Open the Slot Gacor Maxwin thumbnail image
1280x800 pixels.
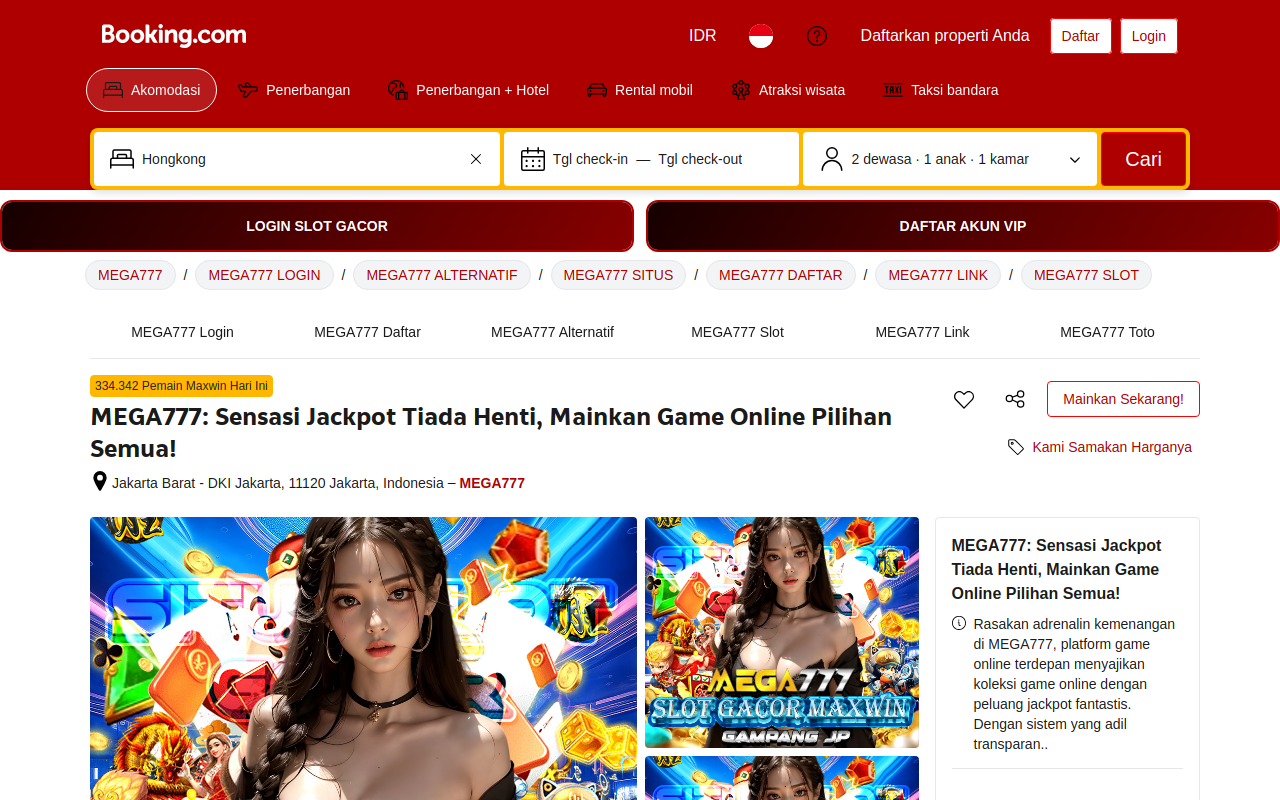click(782, 632)
